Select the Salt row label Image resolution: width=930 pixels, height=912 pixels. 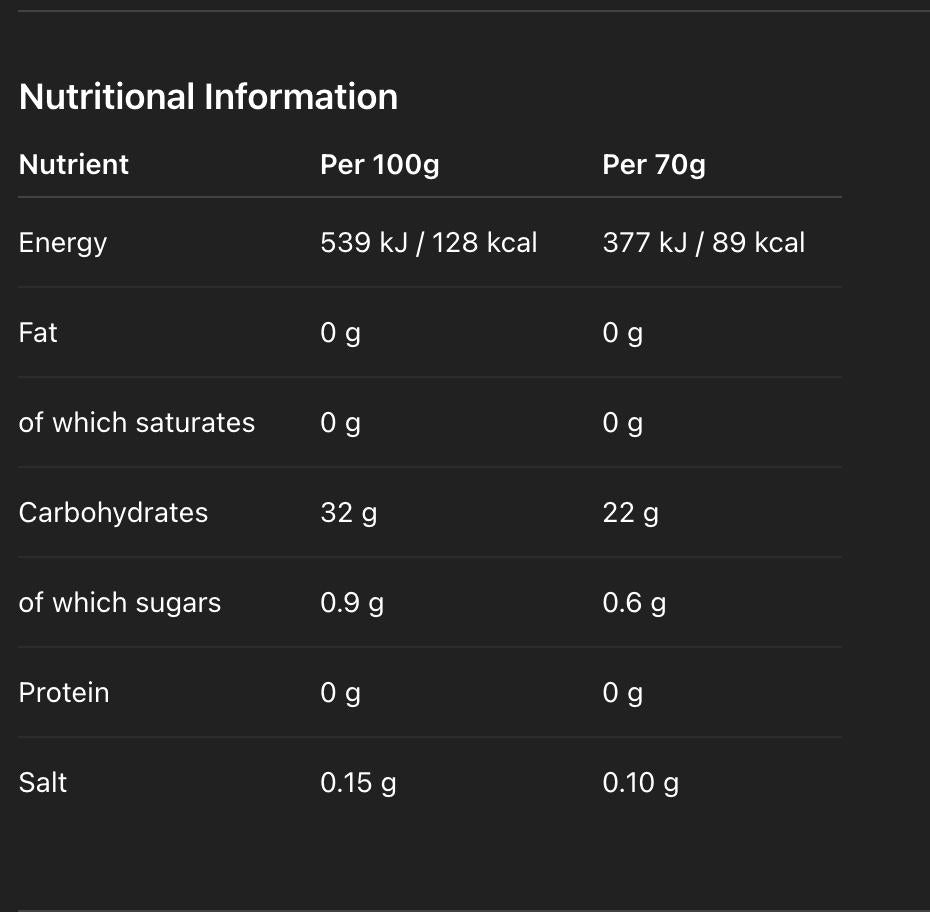43,783
